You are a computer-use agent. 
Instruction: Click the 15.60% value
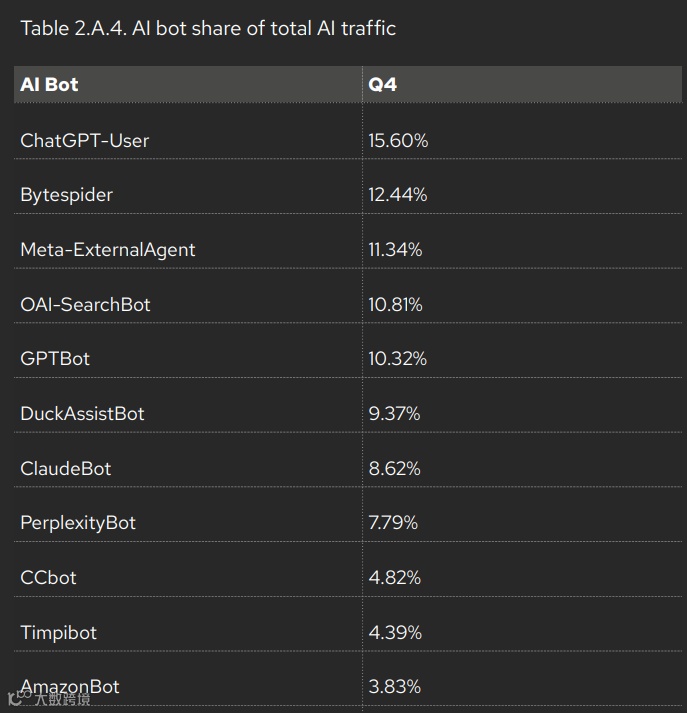pyautogui.click(x=398, y=141)
